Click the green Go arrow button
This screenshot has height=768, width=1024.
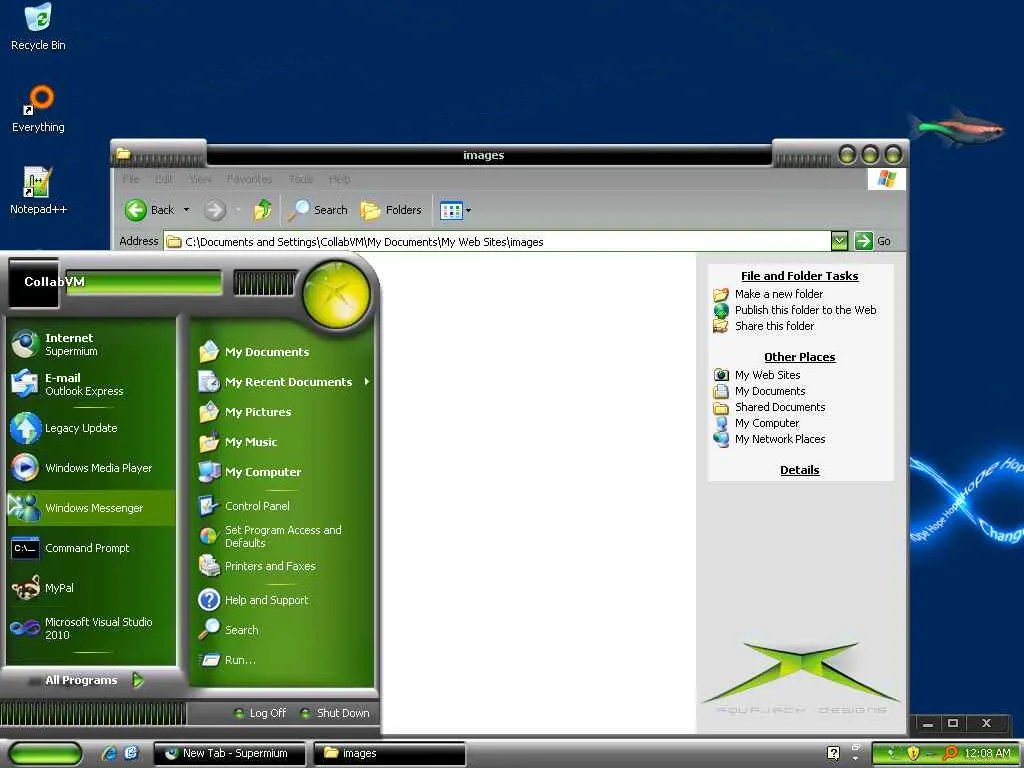point(863,241)
